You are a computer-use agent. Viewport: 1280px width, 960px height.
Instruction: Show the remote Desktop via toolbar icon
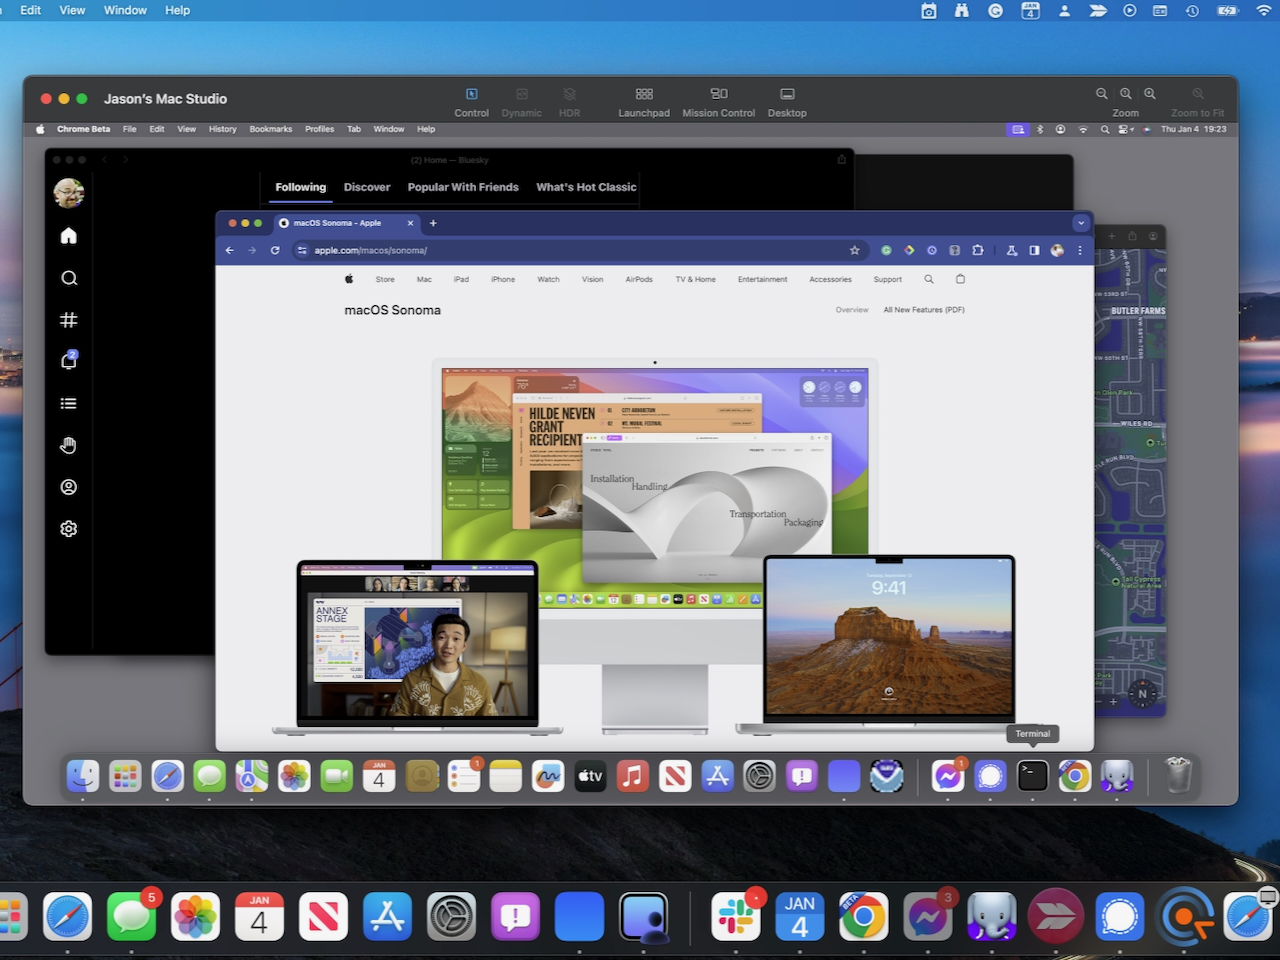pos(787,94)
